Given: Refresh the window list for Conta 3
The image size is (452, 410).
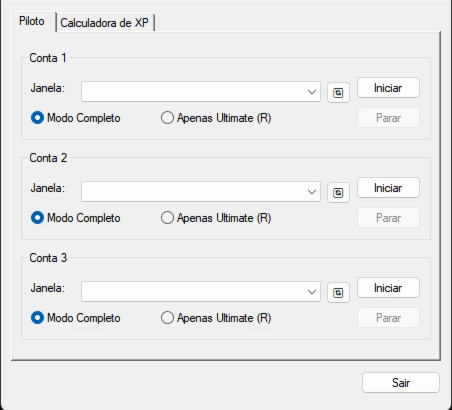Looking at the screenshot, I should (338, 292).
